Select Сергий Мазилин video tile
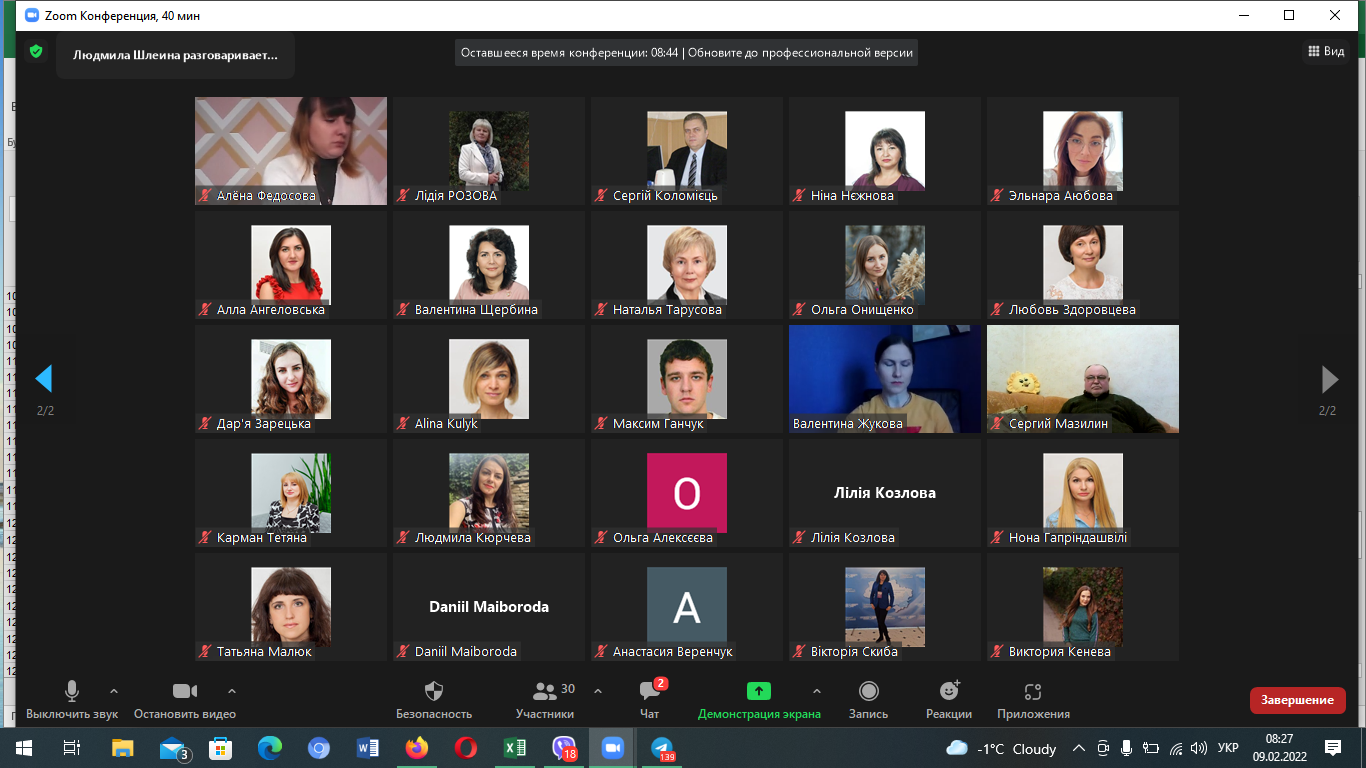 point(1083,379)
